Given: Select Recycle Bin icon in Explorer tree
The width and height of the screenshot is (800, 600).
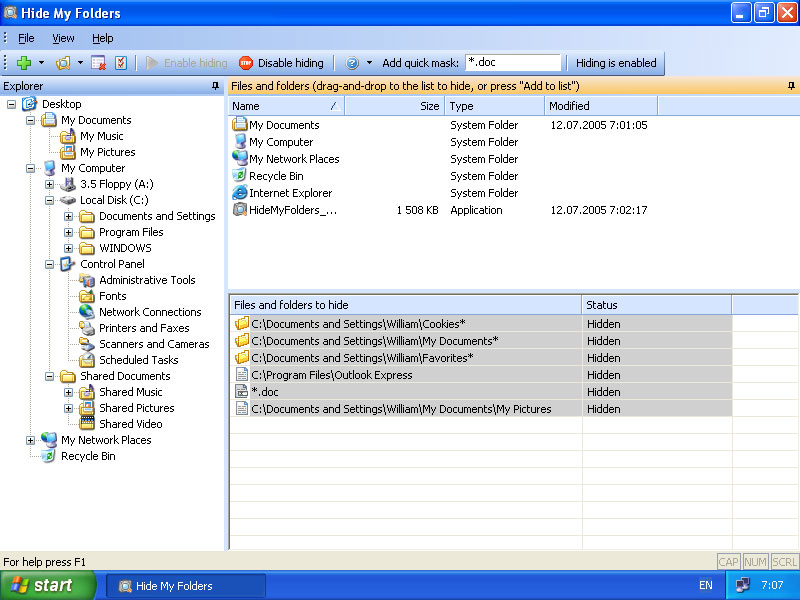Looking at the screenshot, I should [49, 456].
